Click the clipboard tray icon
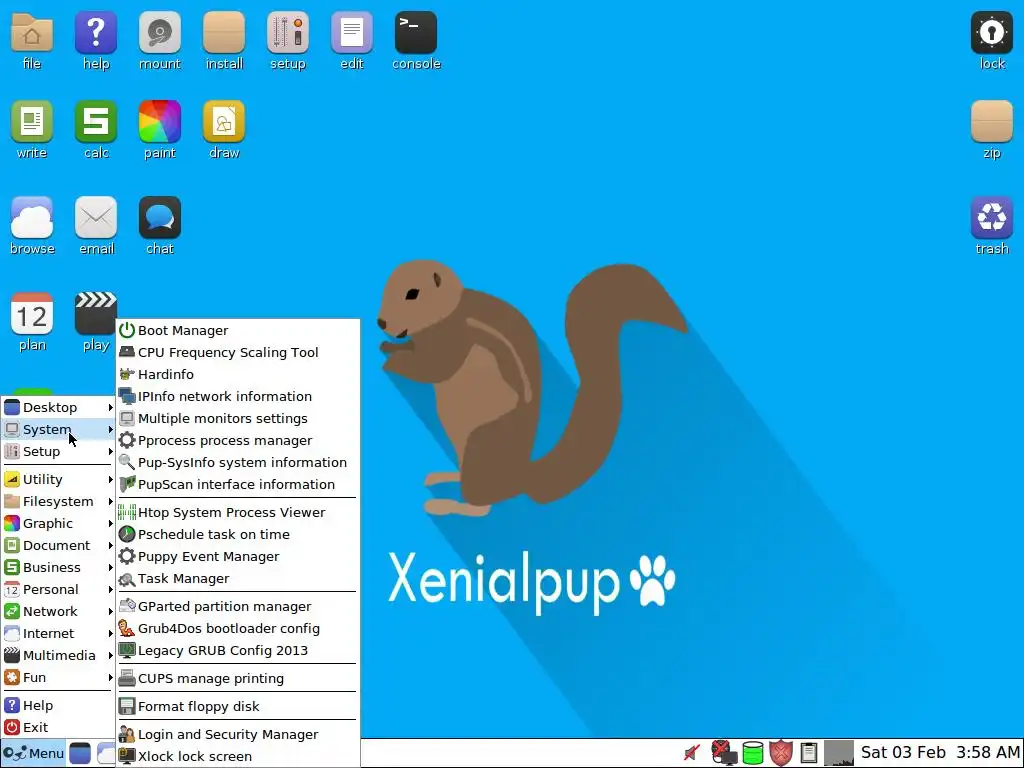 [808, 753]
